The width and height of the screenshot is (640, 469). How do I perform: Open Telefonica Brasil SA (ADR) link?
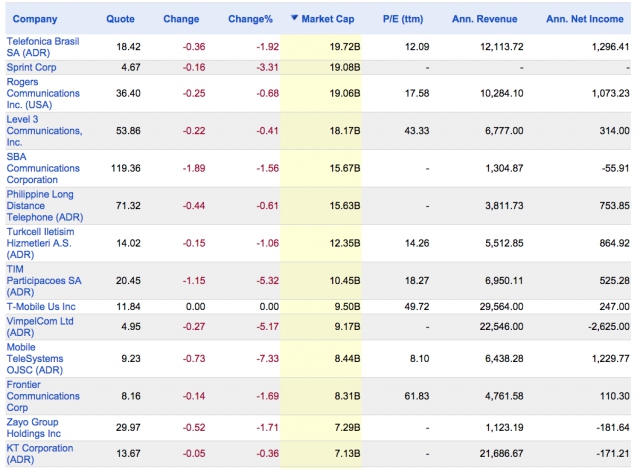click(x=43, y=47)
